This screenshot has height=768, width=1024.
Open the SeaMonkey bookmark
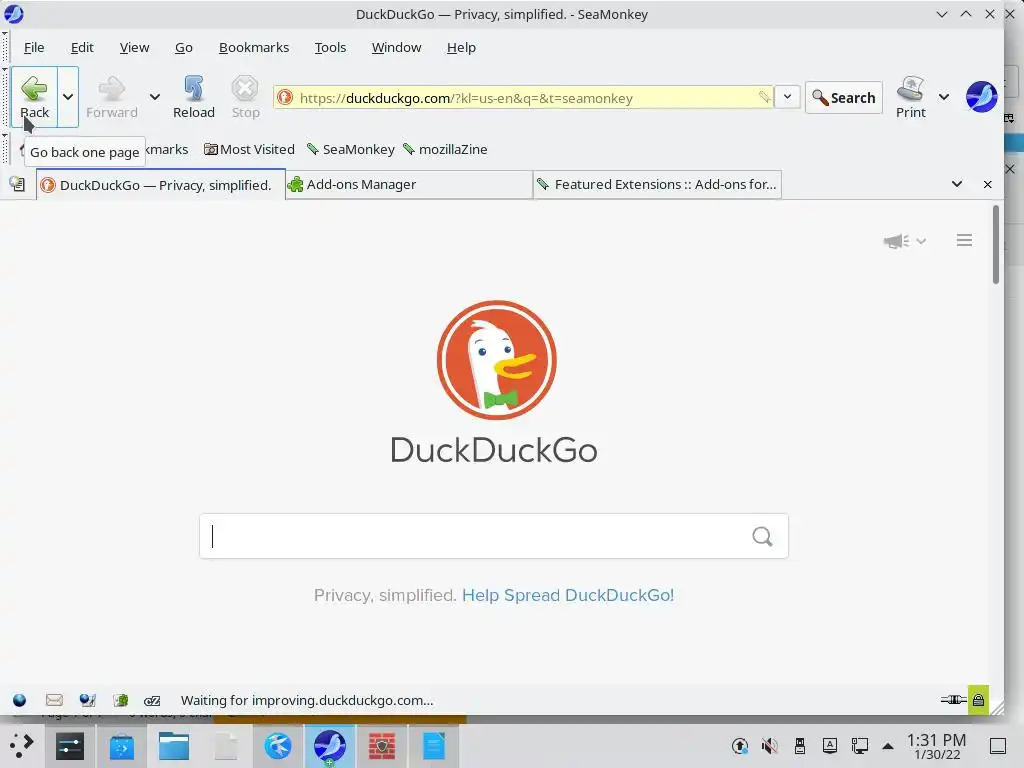click(x=351, y=150)
